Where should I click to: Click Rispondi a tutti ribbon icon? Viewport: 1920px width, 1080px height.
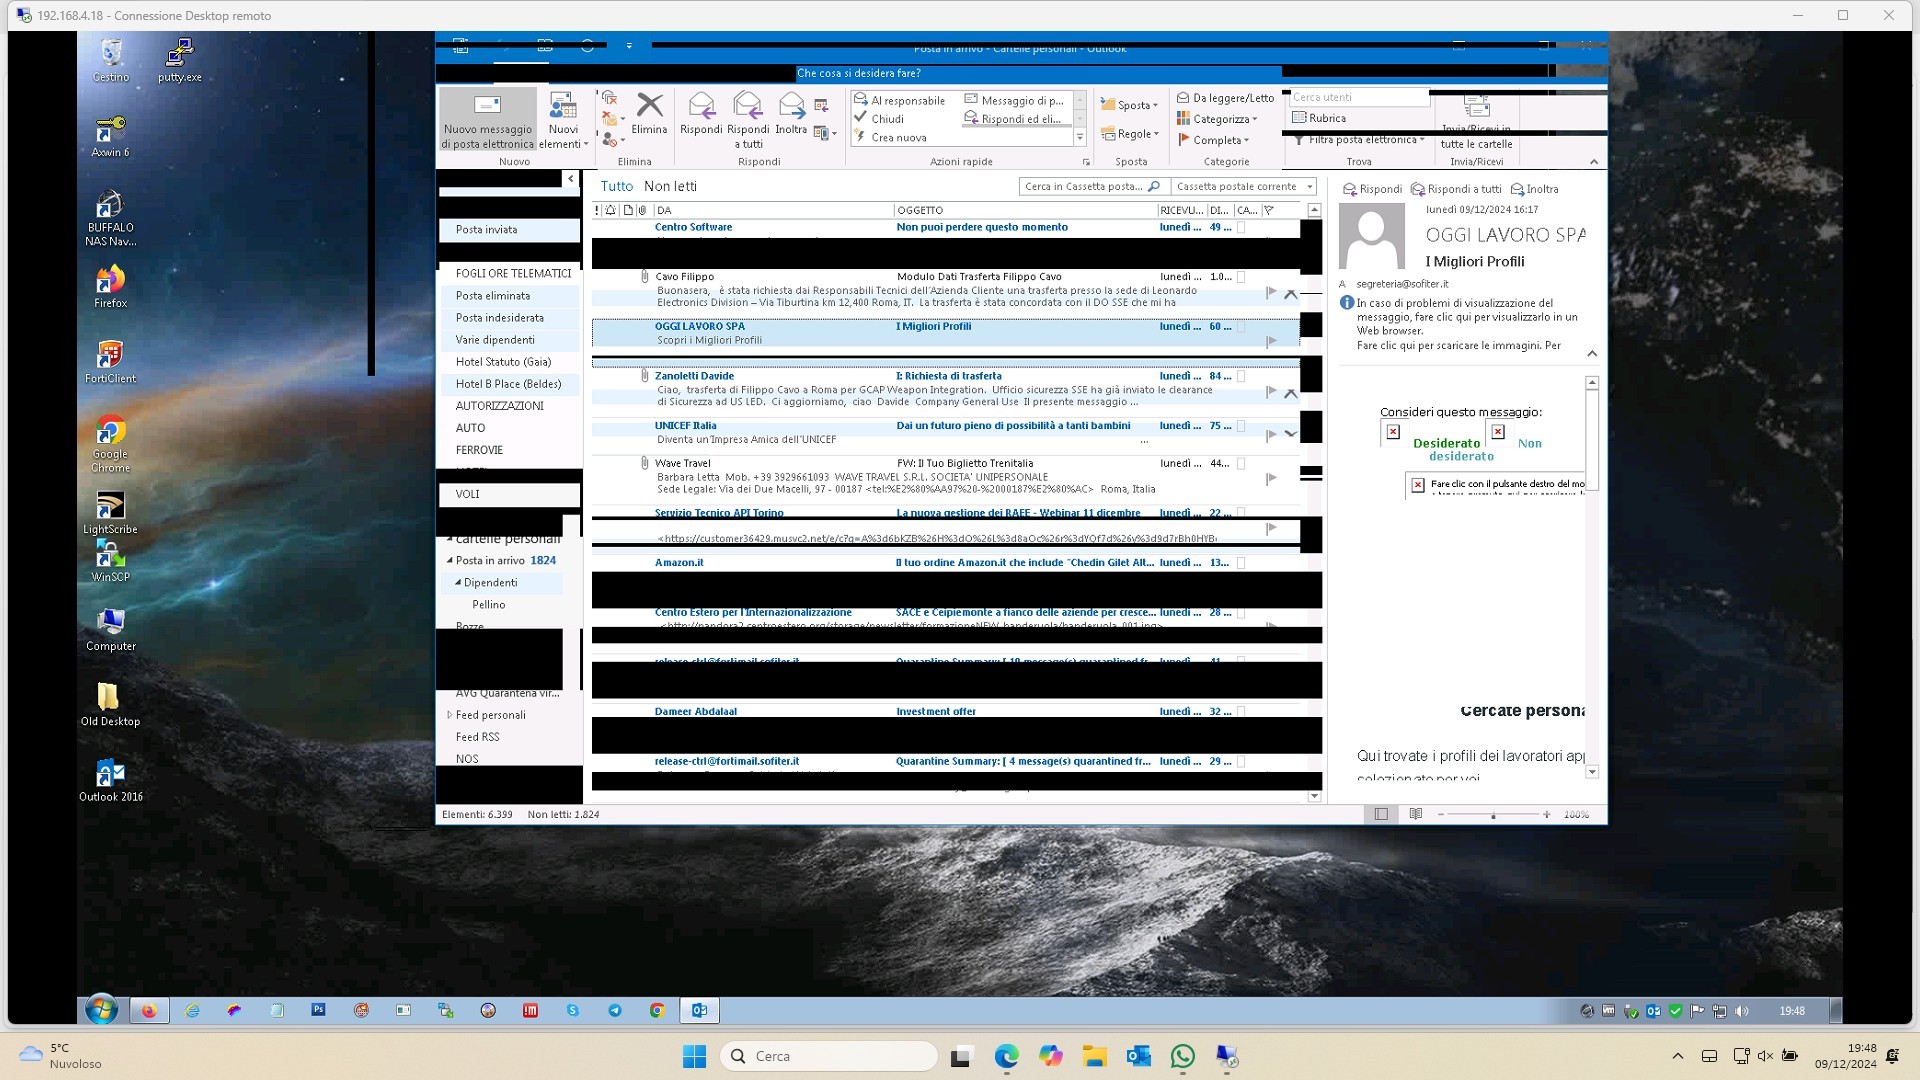click(x=747, y=118)
